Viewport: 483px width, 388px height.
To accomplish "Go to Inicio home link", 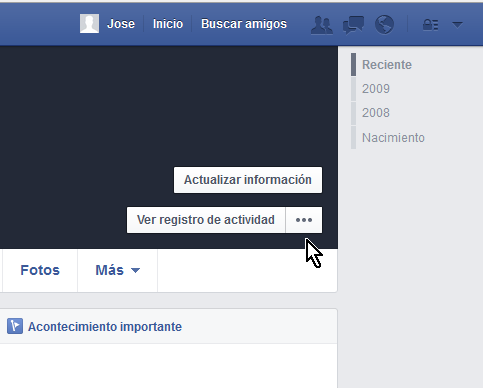I will [x=168, y=24].
